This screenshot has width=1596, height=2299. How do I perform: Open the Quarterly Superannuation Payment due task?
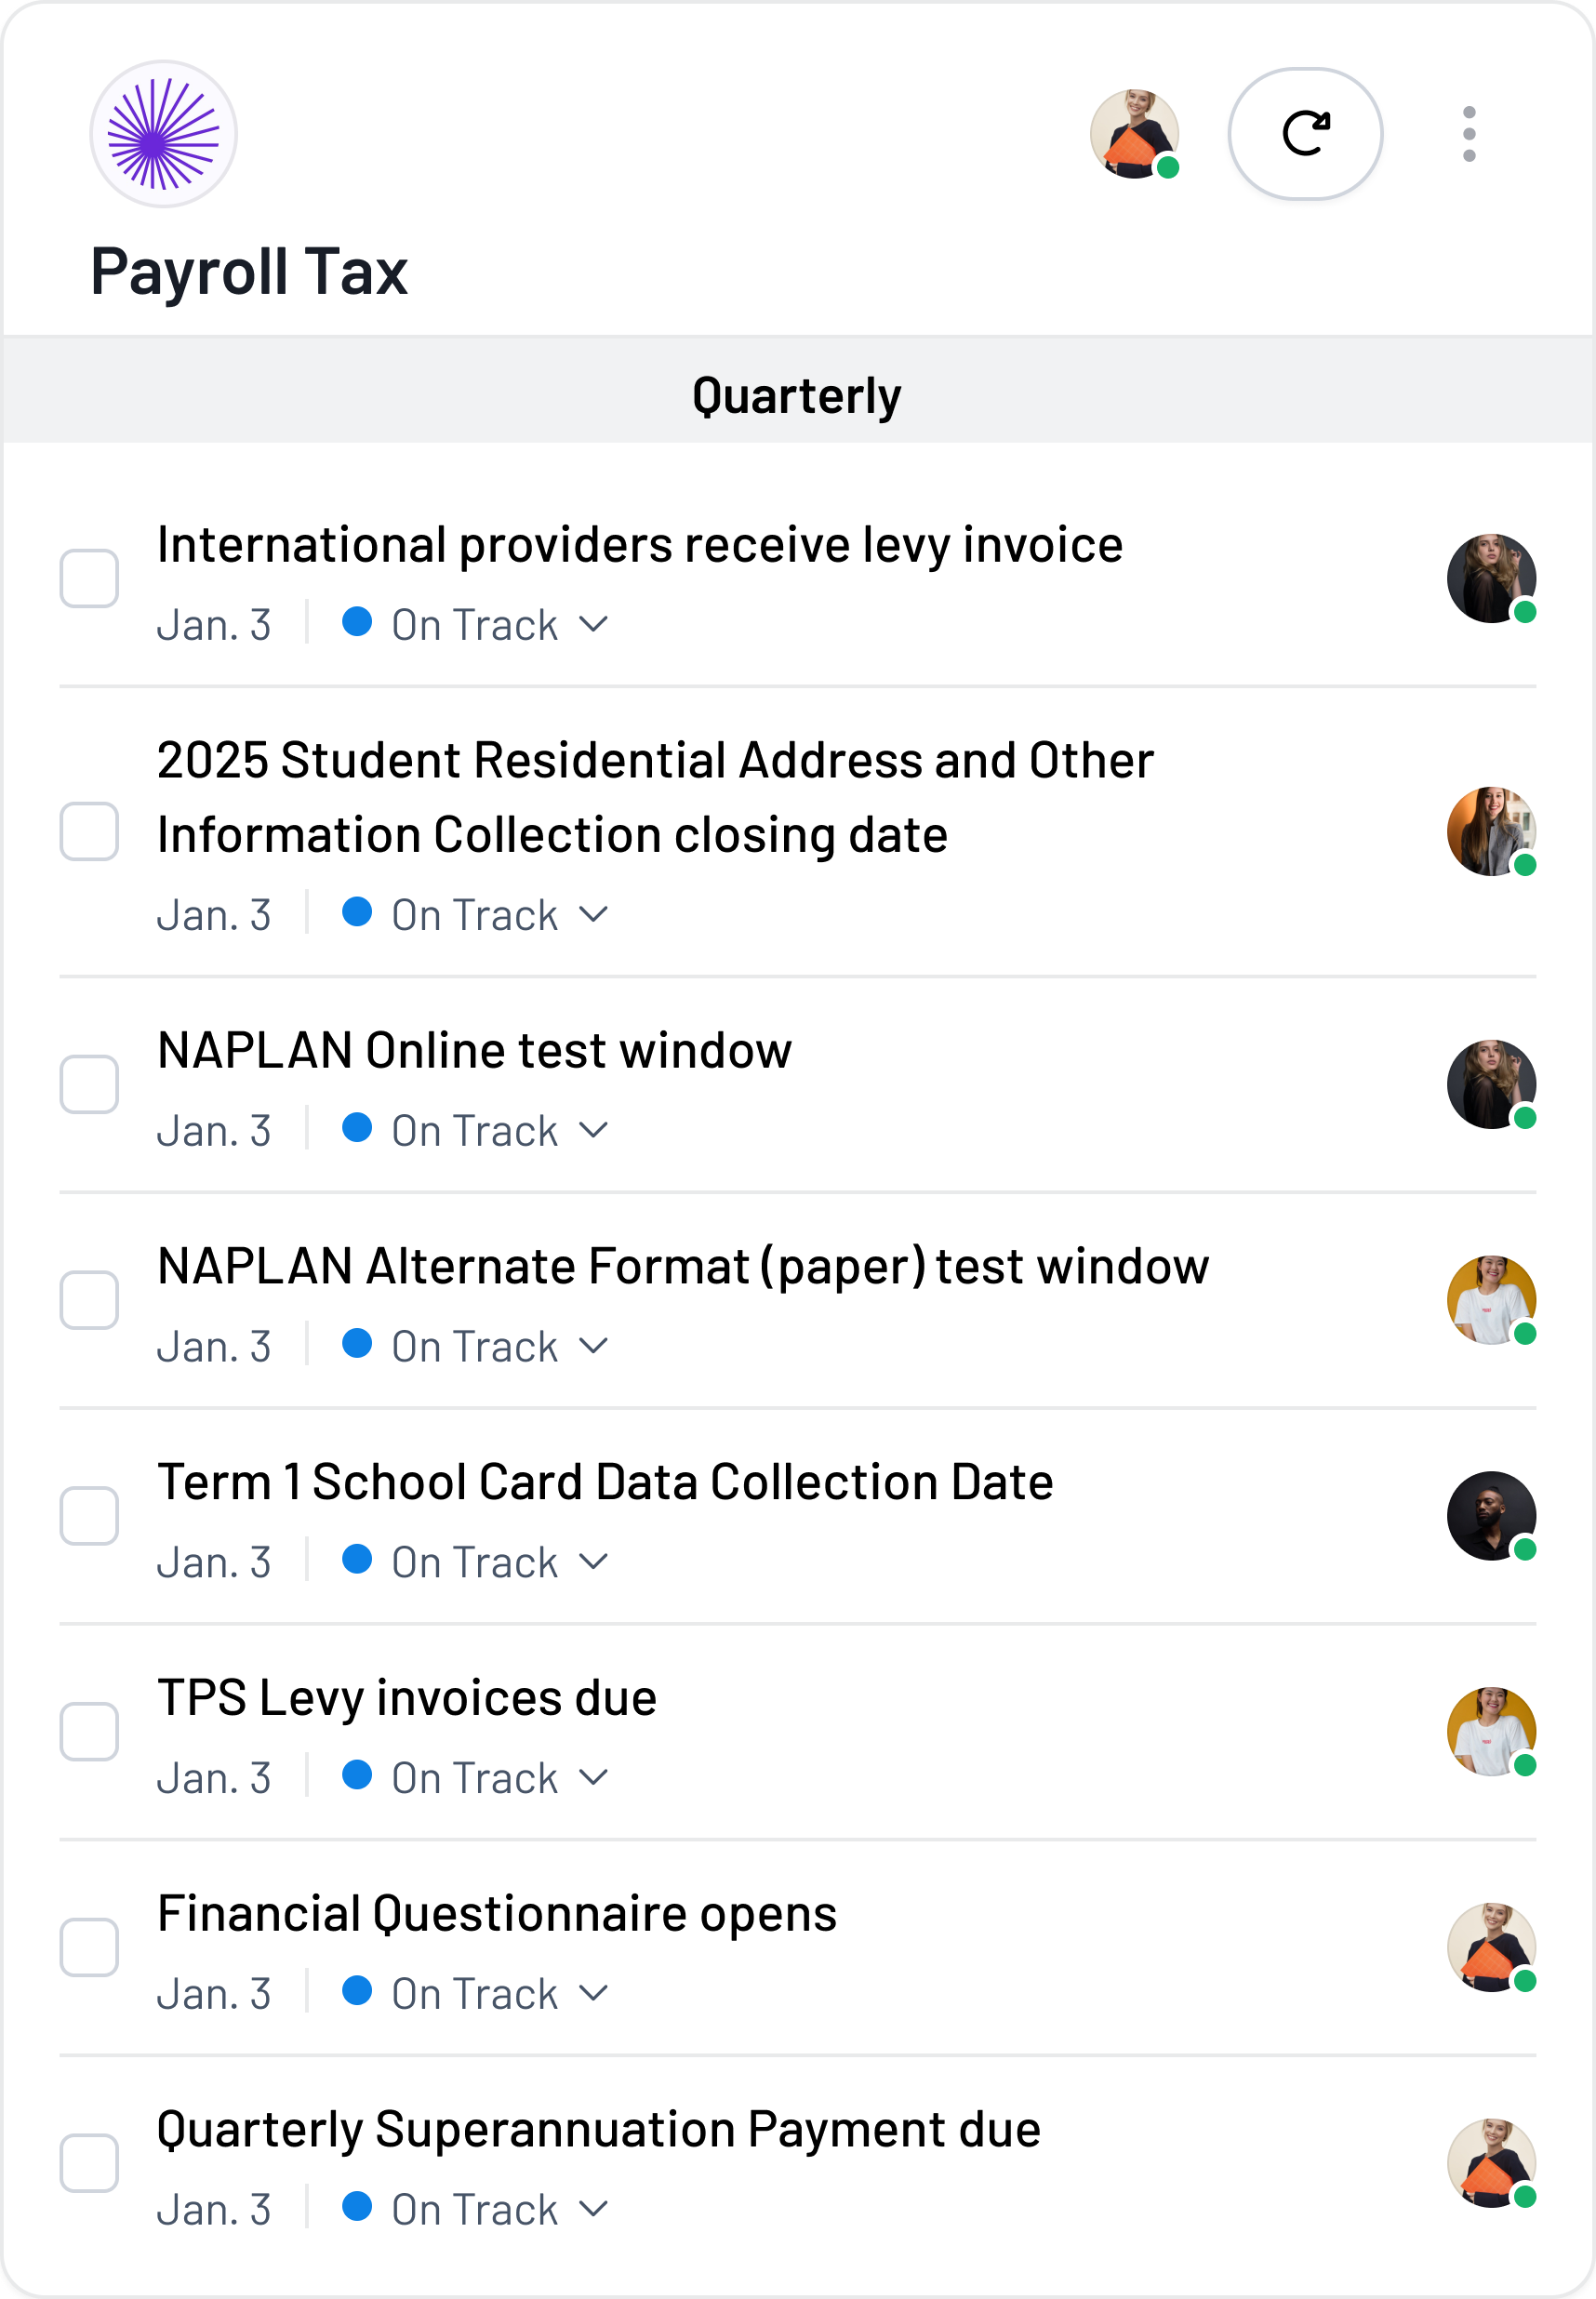pyautogui.click(x=598, y=2129)
